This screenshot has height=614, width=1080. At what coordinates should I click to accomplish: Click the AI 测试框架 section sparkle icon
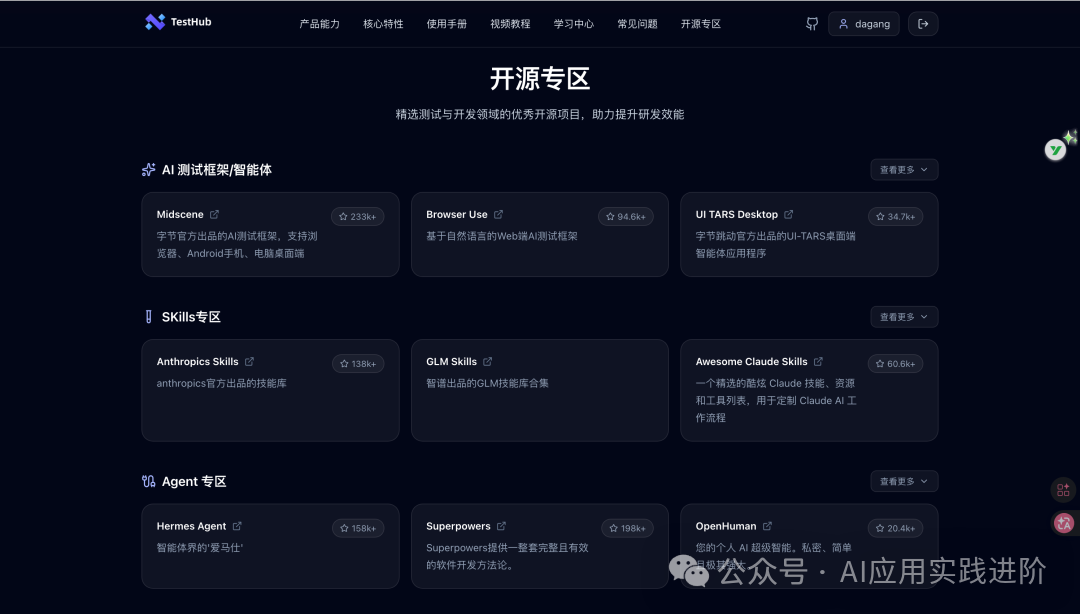click(148, 170)
